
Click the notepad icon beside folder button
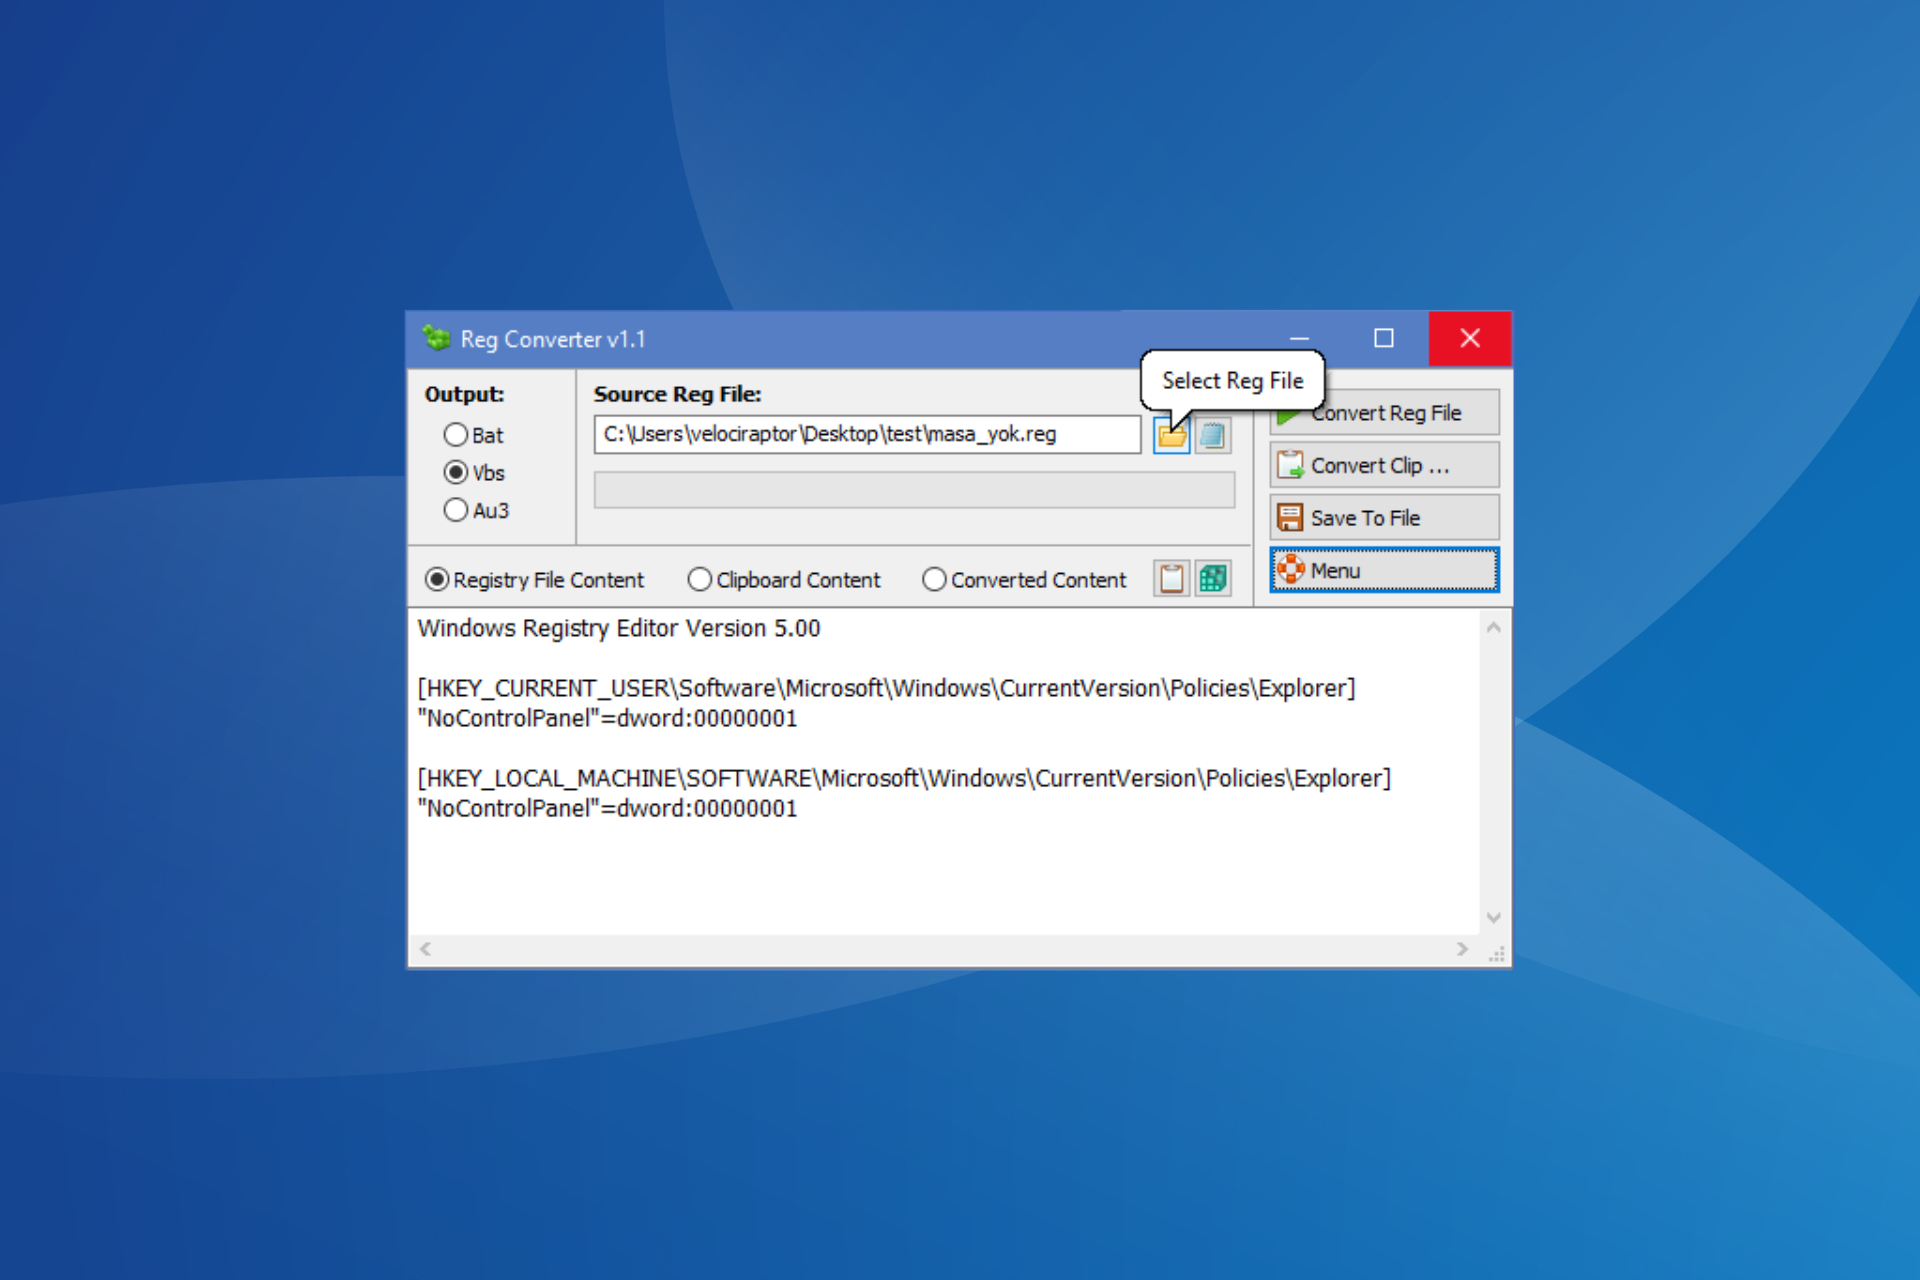[1212, 435]
